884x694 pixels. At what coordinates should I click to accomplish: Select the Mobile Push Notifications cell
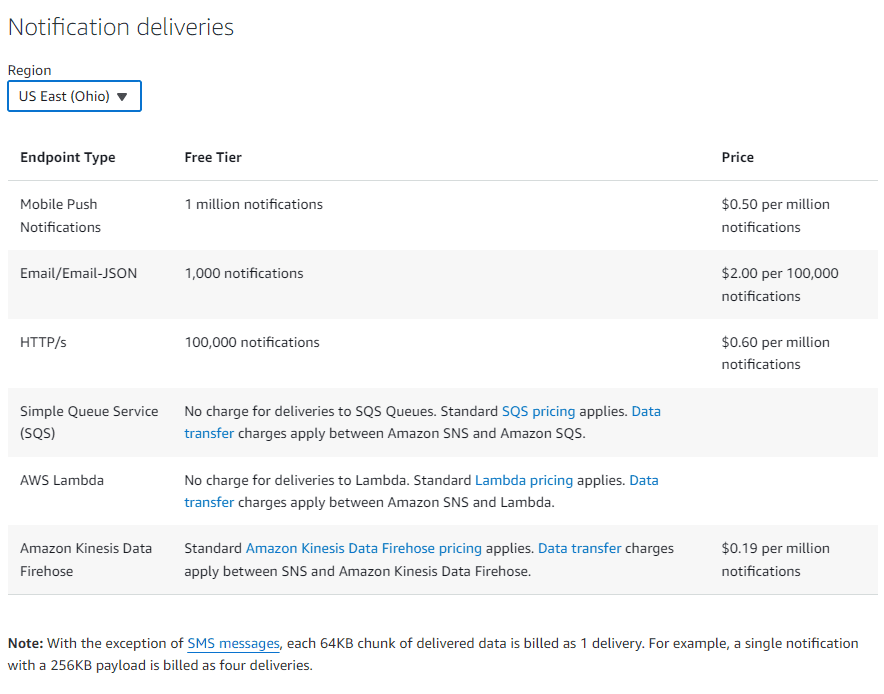coord(60,215)
